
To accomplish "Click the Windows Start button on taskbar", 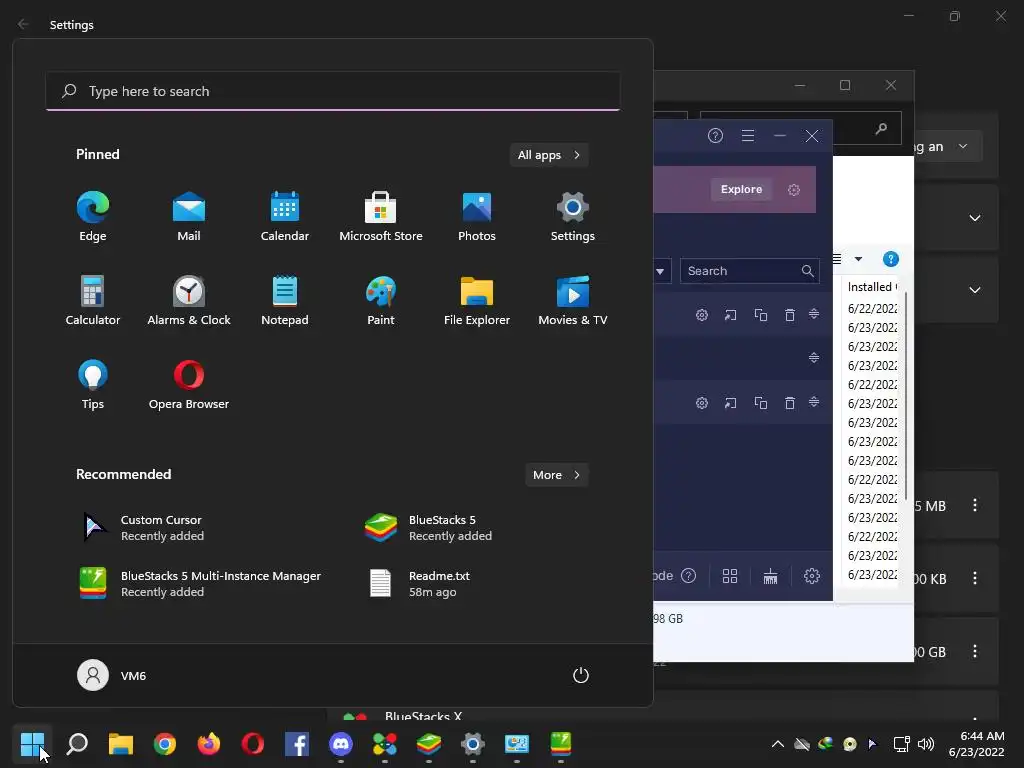I will point(32,744).
